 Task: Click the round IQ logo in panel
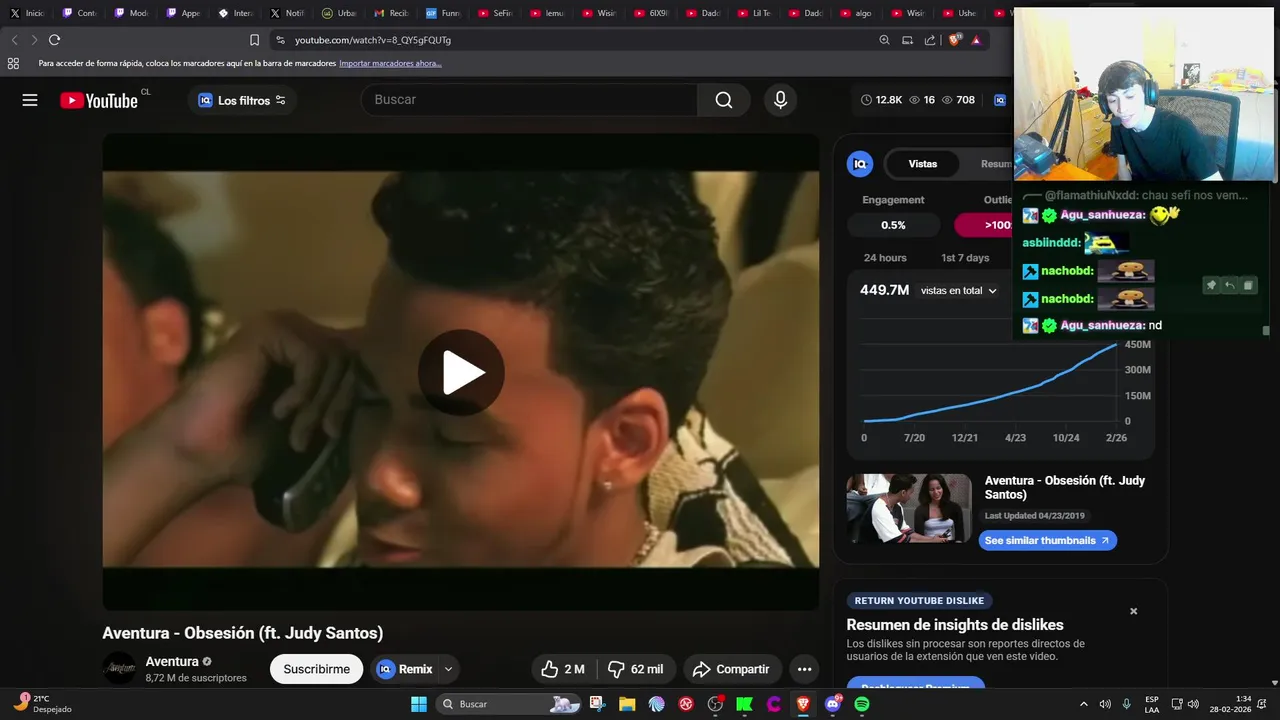860,164
